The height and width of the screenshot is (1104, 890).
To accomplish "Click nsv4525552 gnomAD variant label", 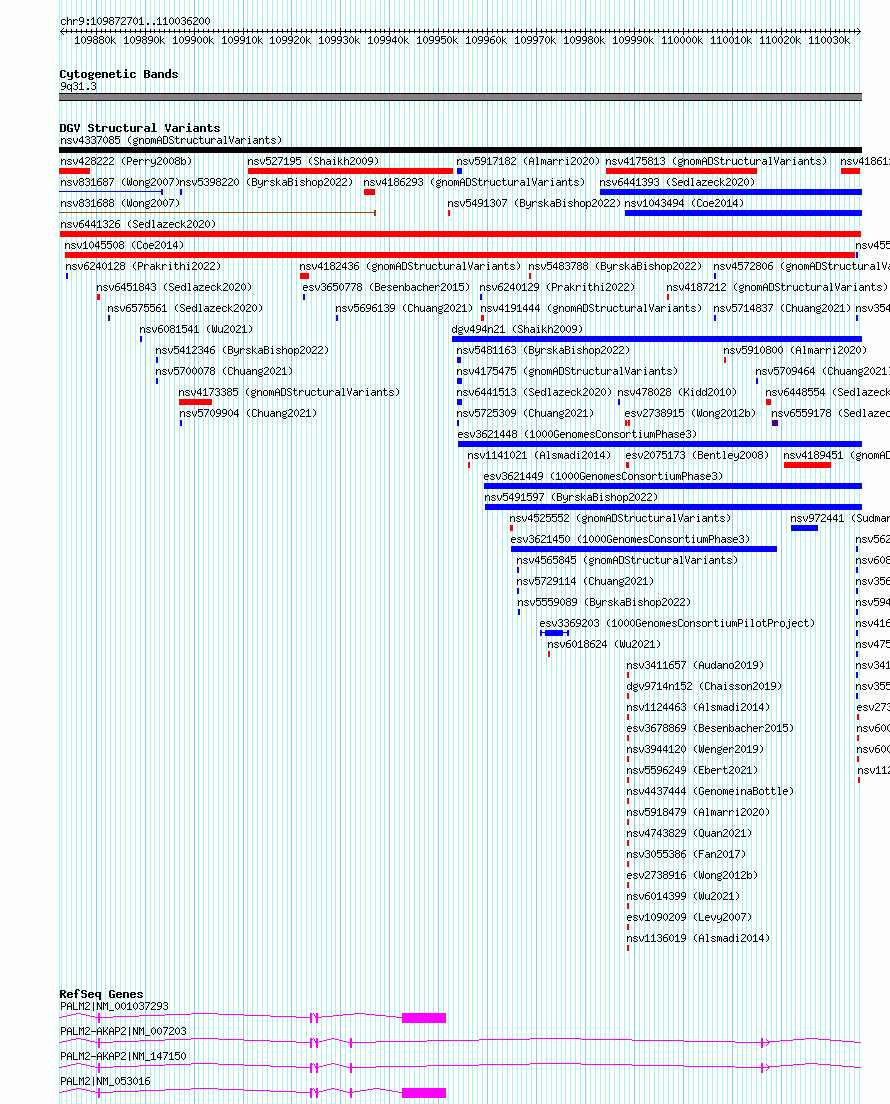I will pyautogui.click(x=620, y=519).
